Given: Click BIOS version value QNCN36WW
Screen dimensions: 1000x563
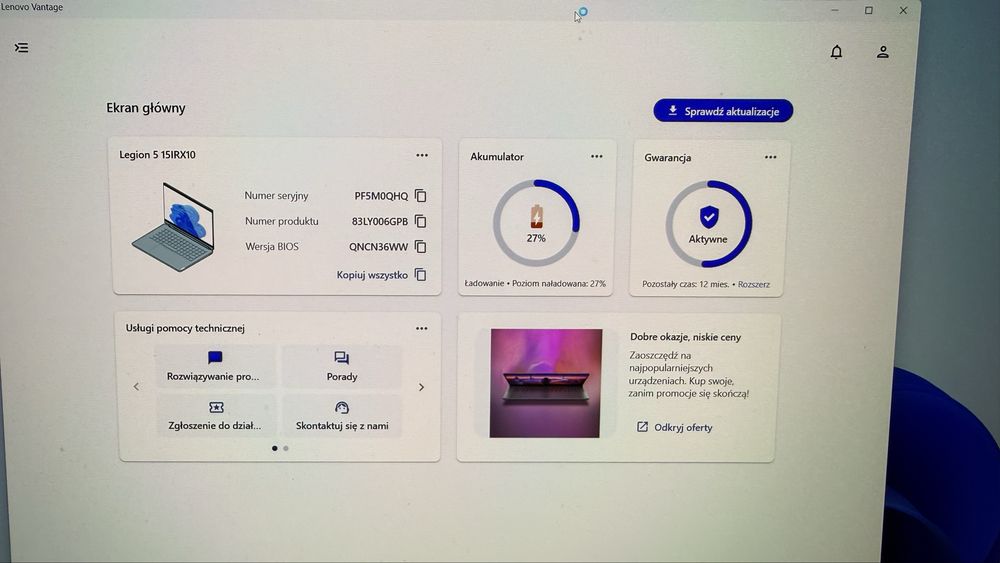Looking at the screenshot, I should 378,247.
